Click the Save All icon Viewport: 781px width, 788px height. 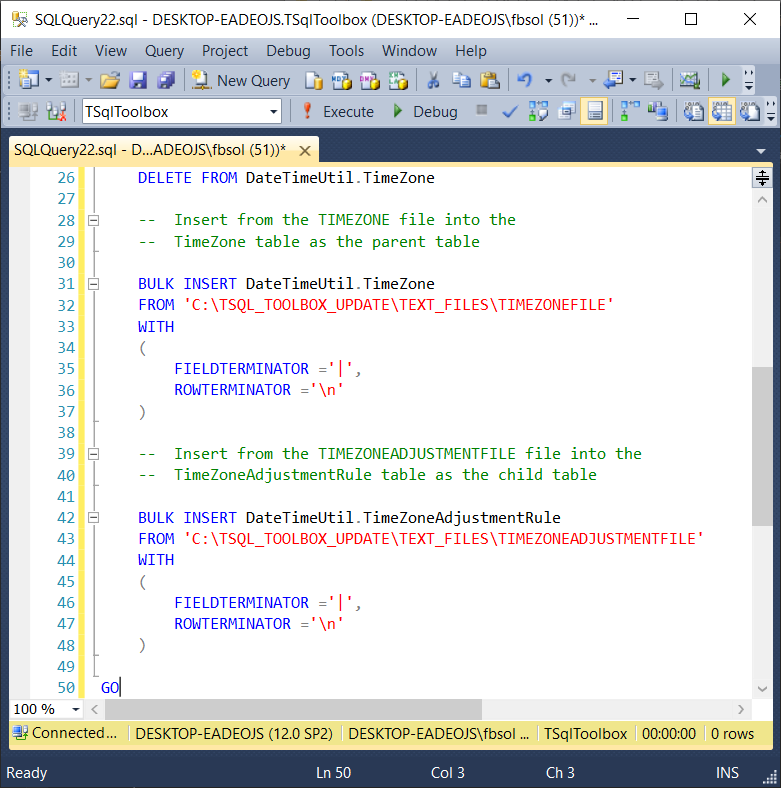(165, 80)
